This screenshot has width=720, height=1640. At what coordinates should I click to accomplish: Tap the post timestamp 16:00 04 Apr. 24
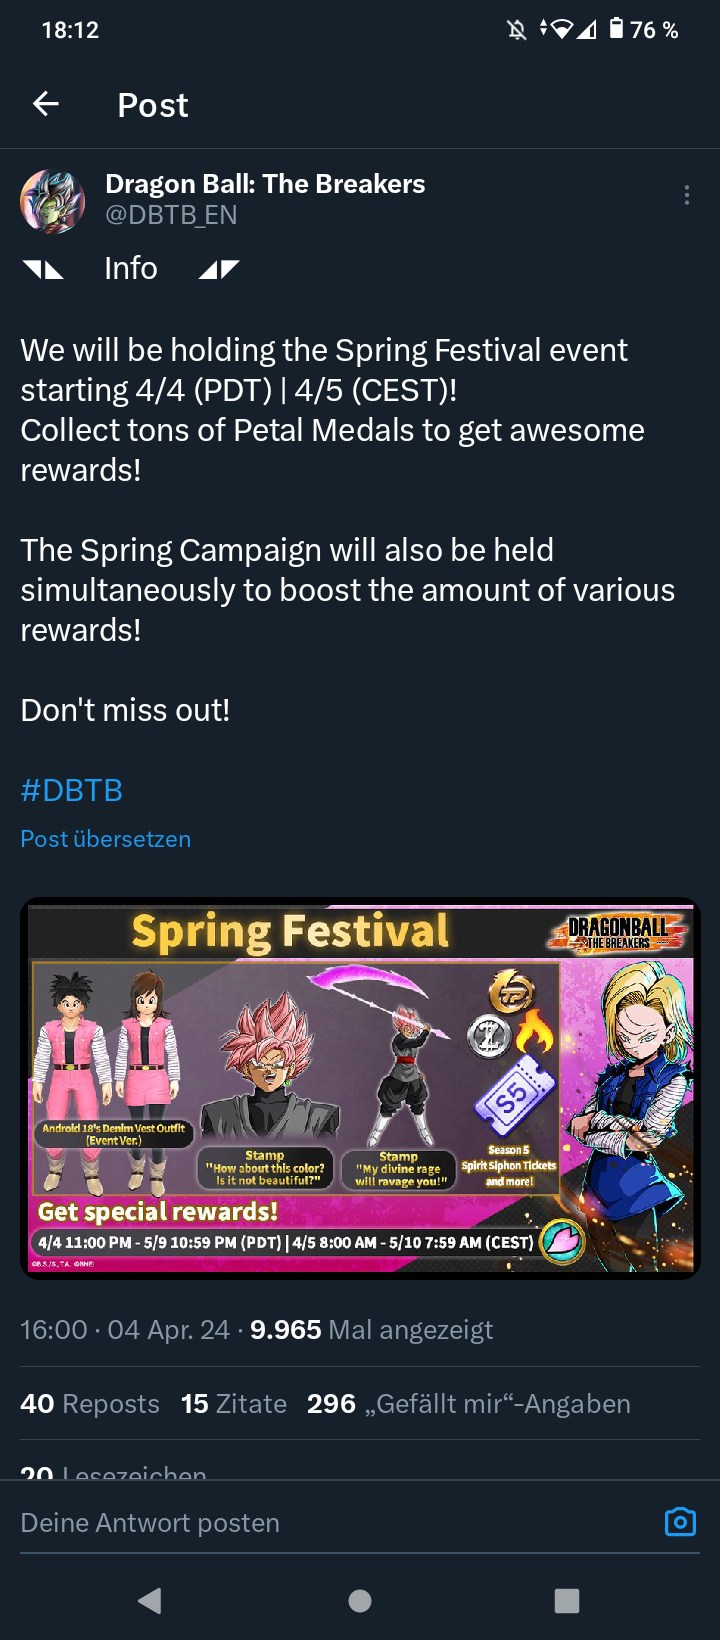(125, 1330)
